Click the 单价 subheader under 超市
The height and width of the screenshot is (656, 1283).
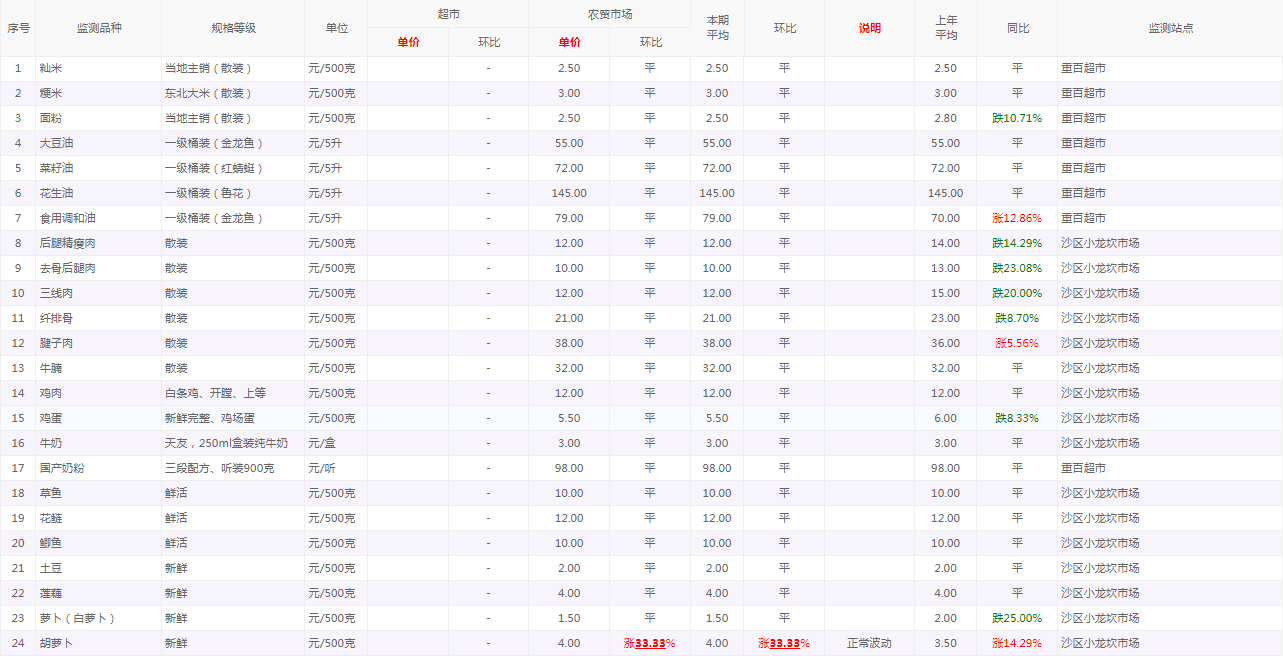[408, 42]
